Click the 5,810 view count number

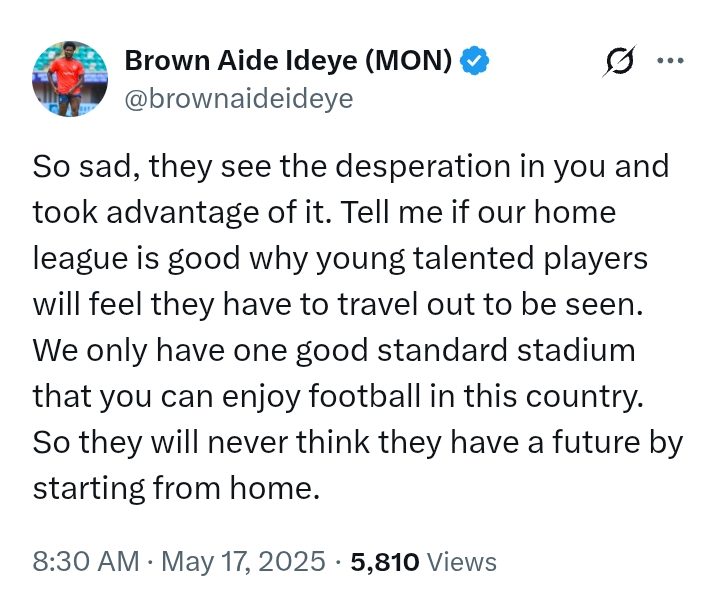[x=385, y=561]
